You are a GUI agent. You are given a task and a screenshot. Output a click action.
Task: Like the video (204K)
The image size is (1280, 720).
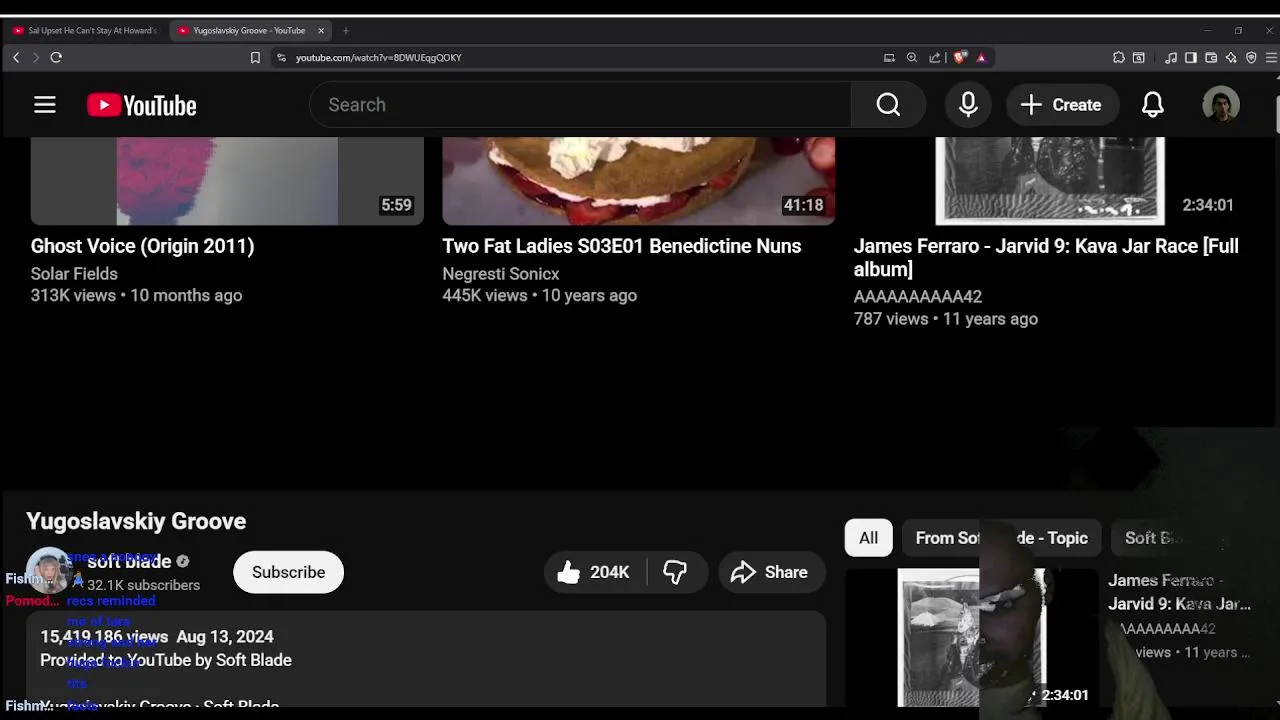pyautogui.click(x=595, y=572)
